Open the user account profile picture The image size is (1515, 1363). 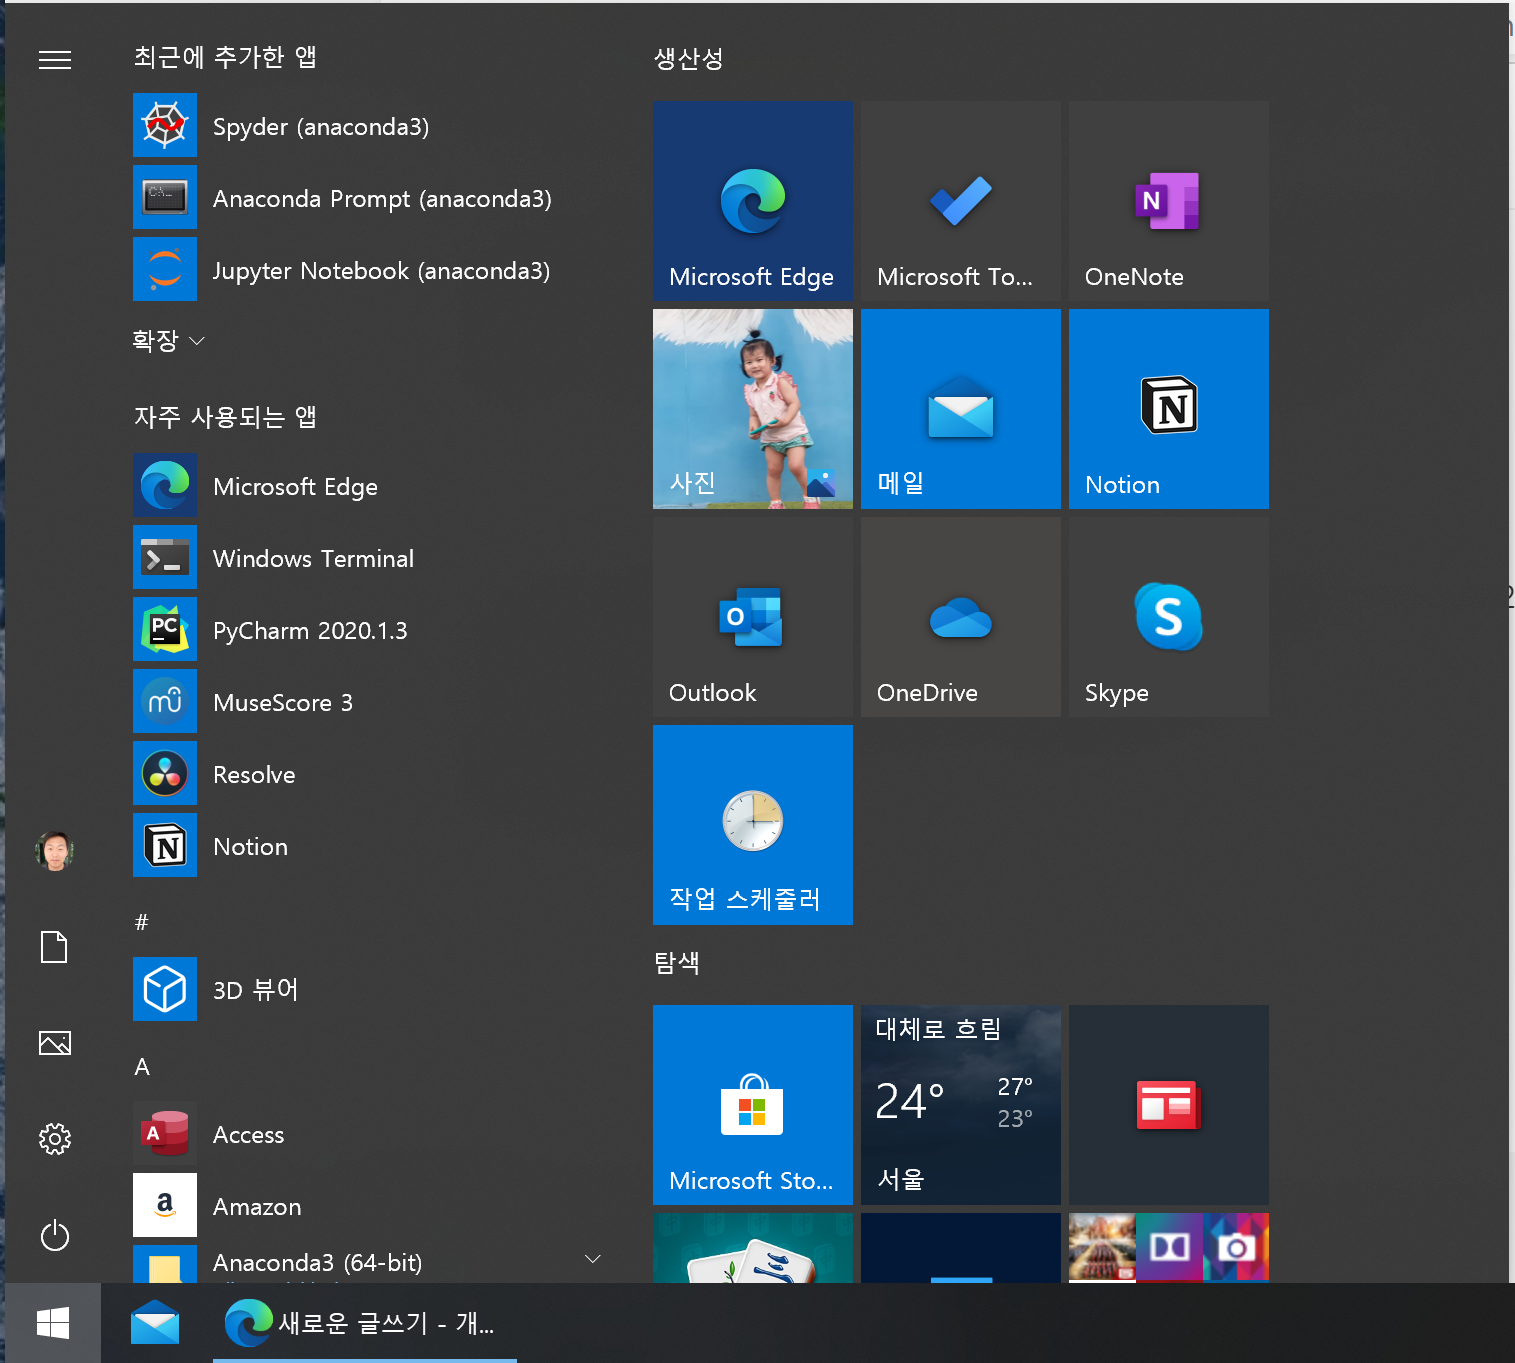pos(55,851)
